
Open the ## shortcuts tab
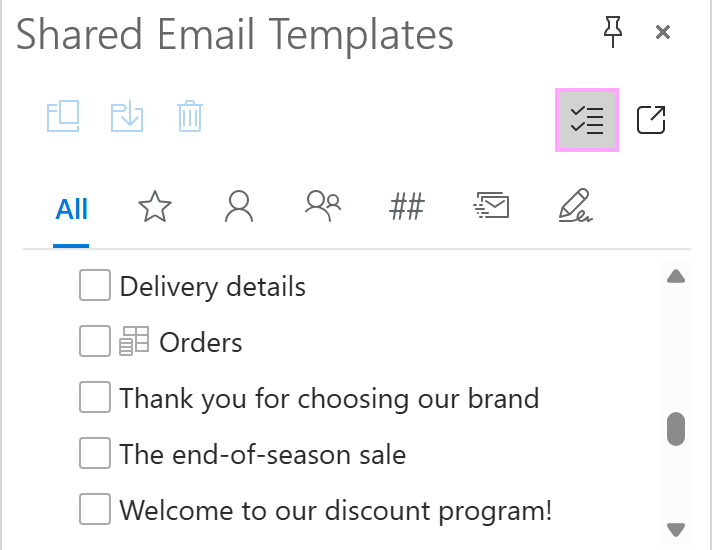[x=407, y=208]
